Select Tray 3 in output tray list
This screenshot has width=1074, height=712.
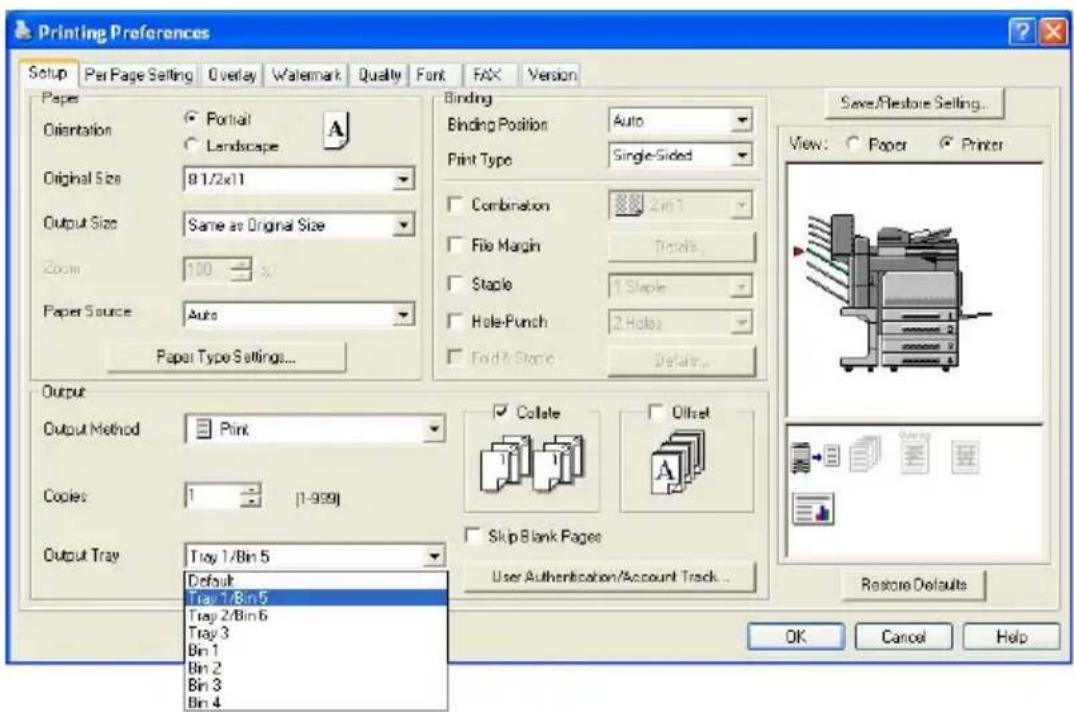click(316, 633)
